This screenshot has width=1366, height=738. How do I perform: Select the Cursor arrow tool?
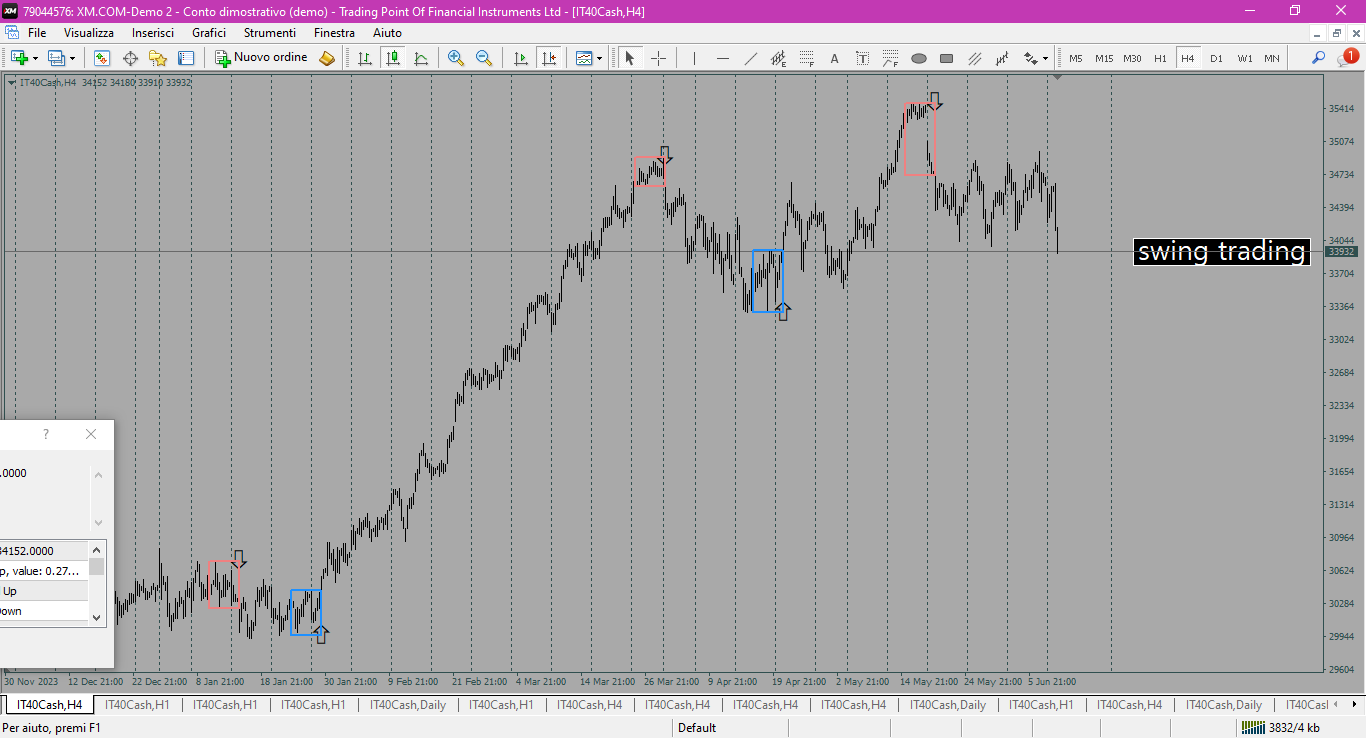tap(630, 58)
